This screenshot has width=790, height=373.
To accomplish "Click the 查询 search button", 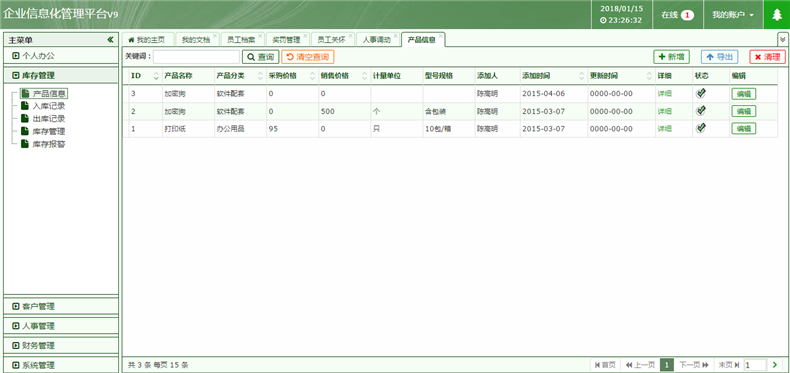I will tap(260, 57).
